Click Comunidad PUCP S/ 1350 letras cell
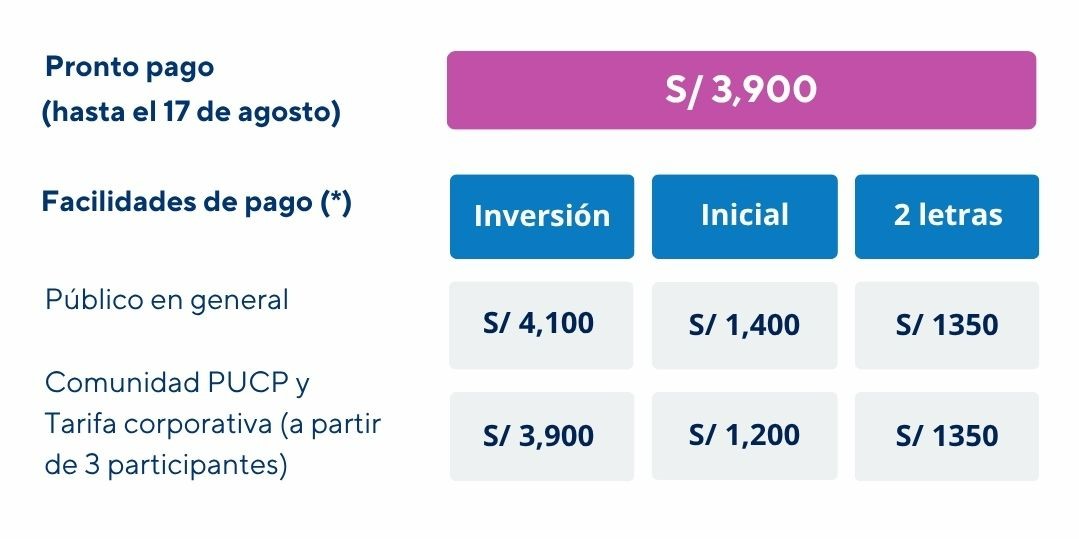 click(x=947, y=436)
